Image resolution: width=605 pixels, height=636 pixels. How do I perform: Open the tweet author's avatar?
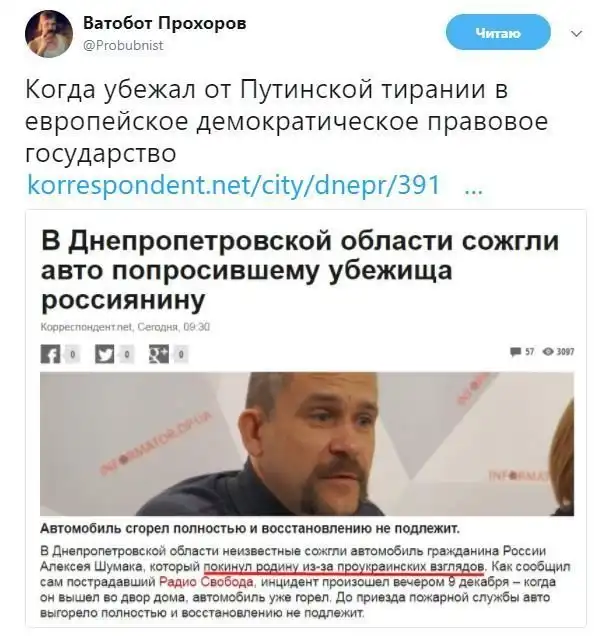tap(49, 34)
